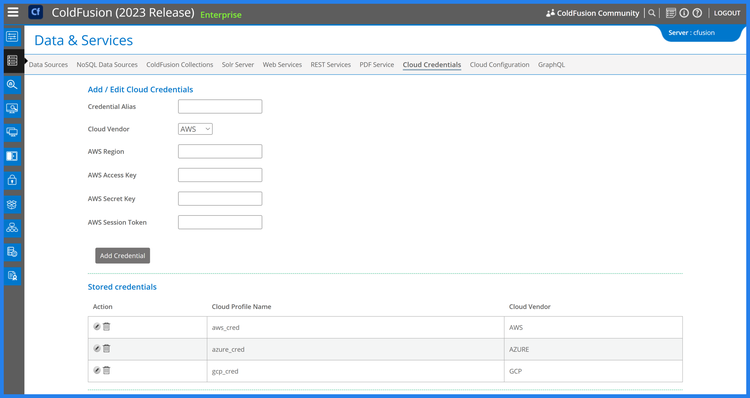Open Security padlock sidebar icon
Viewport: 750px width, 398px height.
[x=12, y=180]
